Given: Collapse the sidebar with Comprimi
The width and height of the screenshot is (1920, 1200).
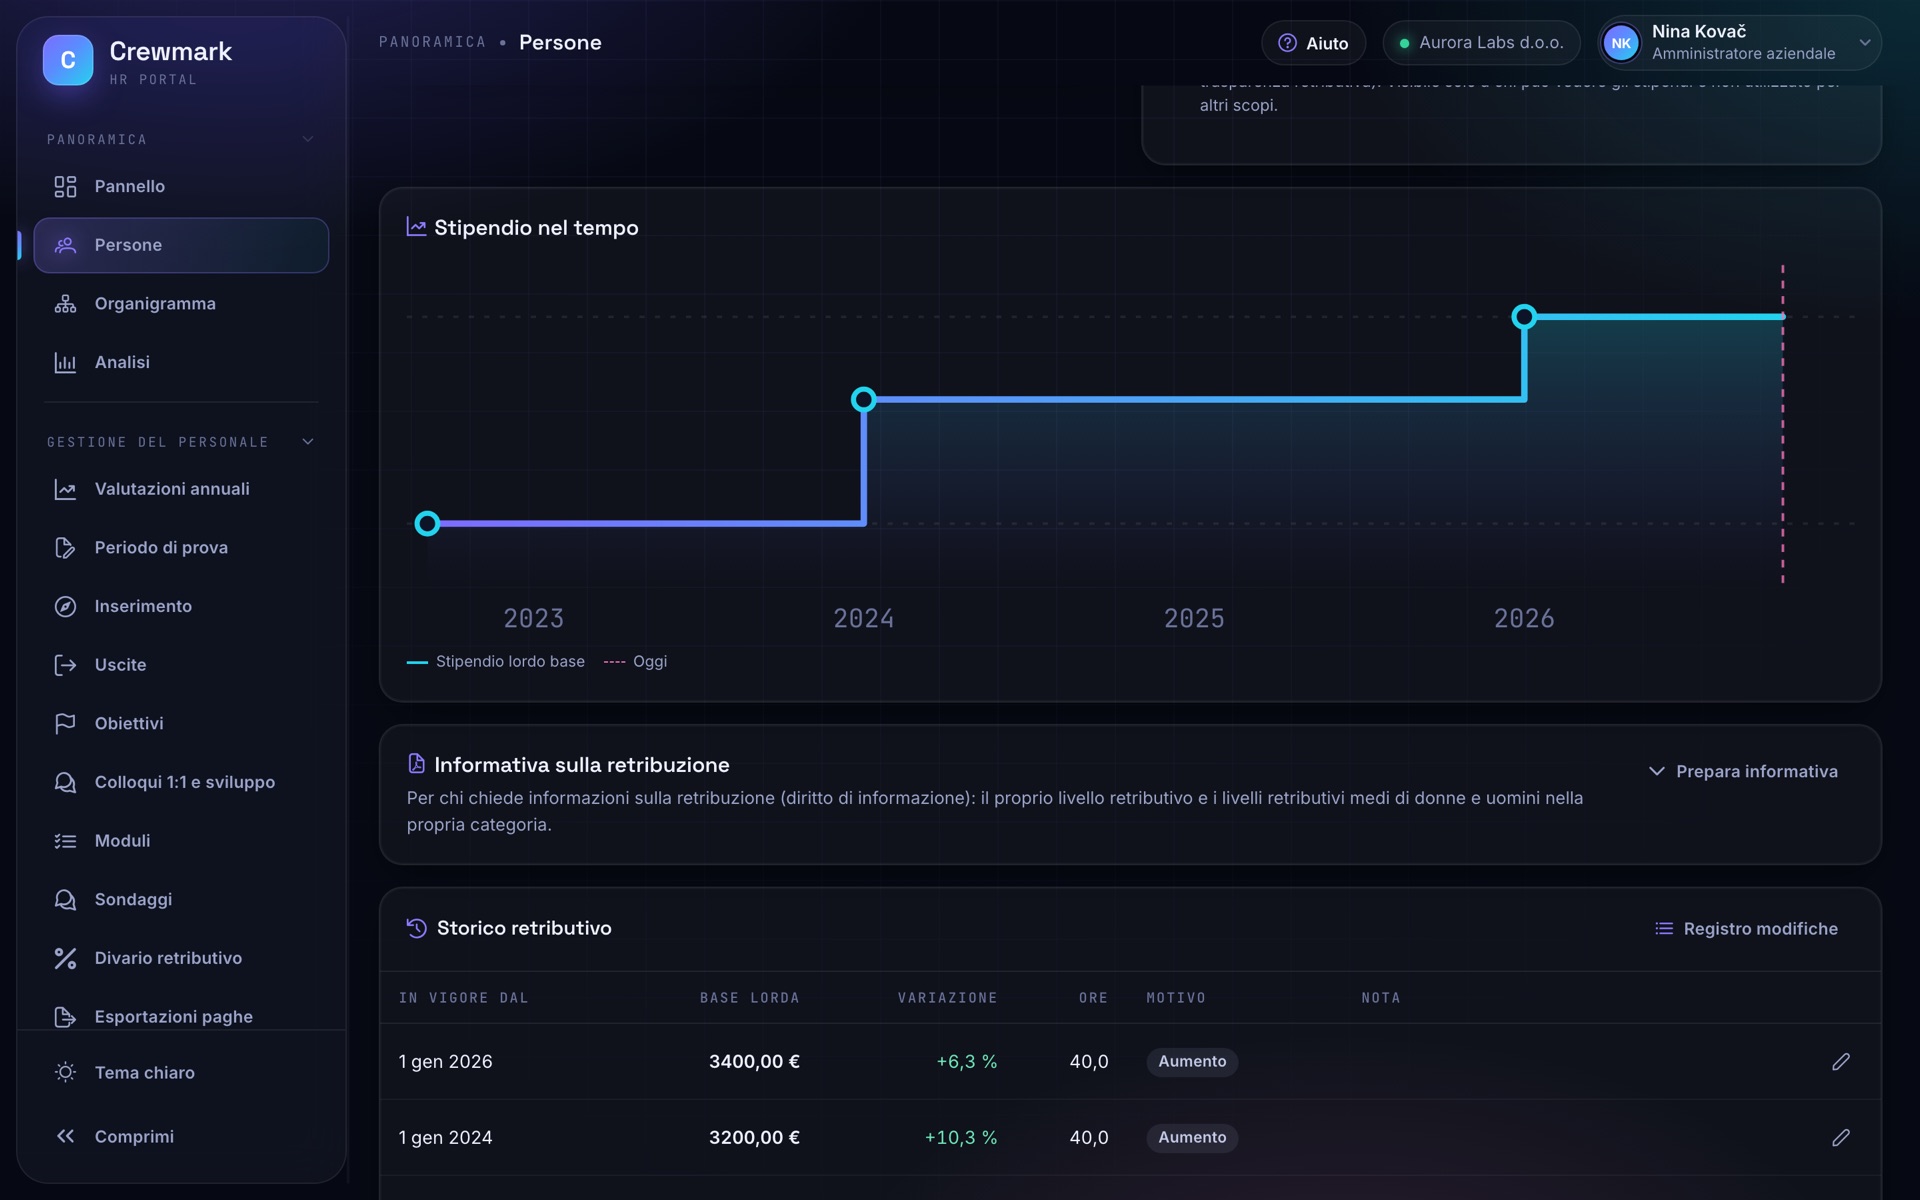Looking at the screenshot, I should click(x=181, y=1136).
